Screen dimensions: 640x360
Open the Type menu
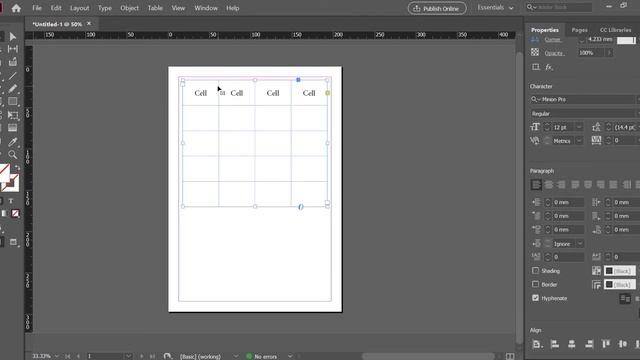tap(104, 8)
